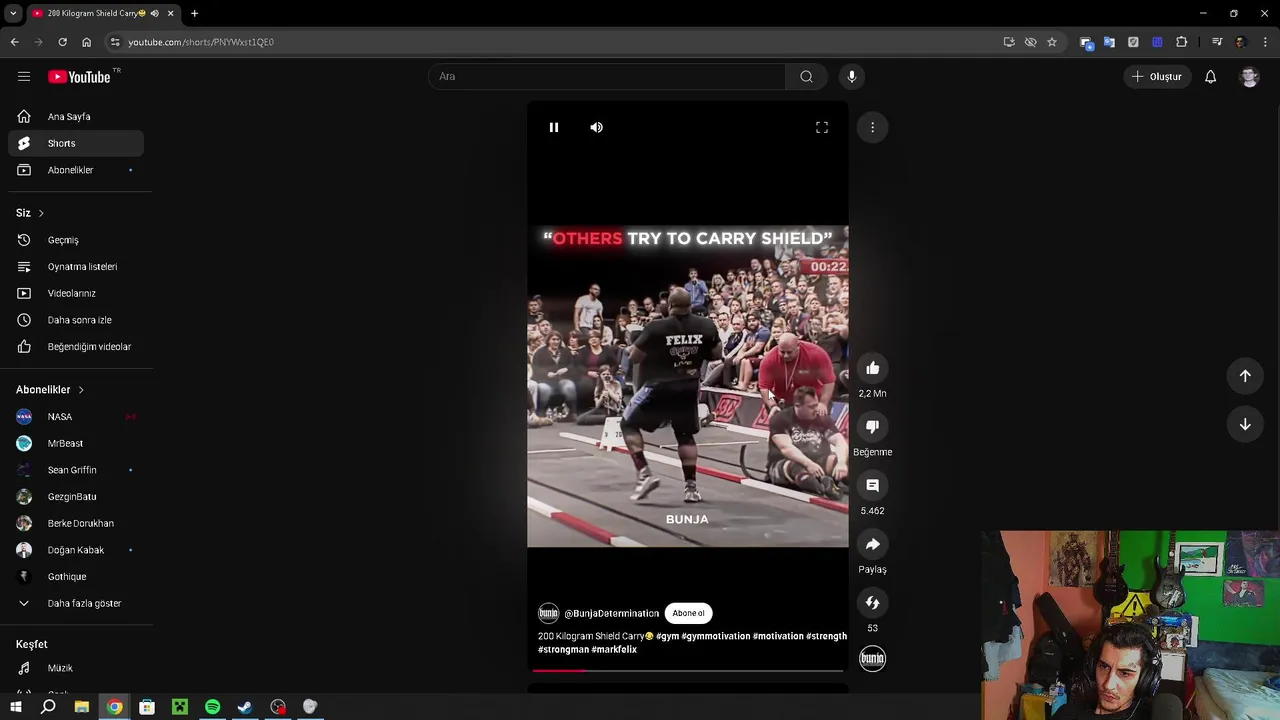Open the Remix button showing 53

point(872,603)
